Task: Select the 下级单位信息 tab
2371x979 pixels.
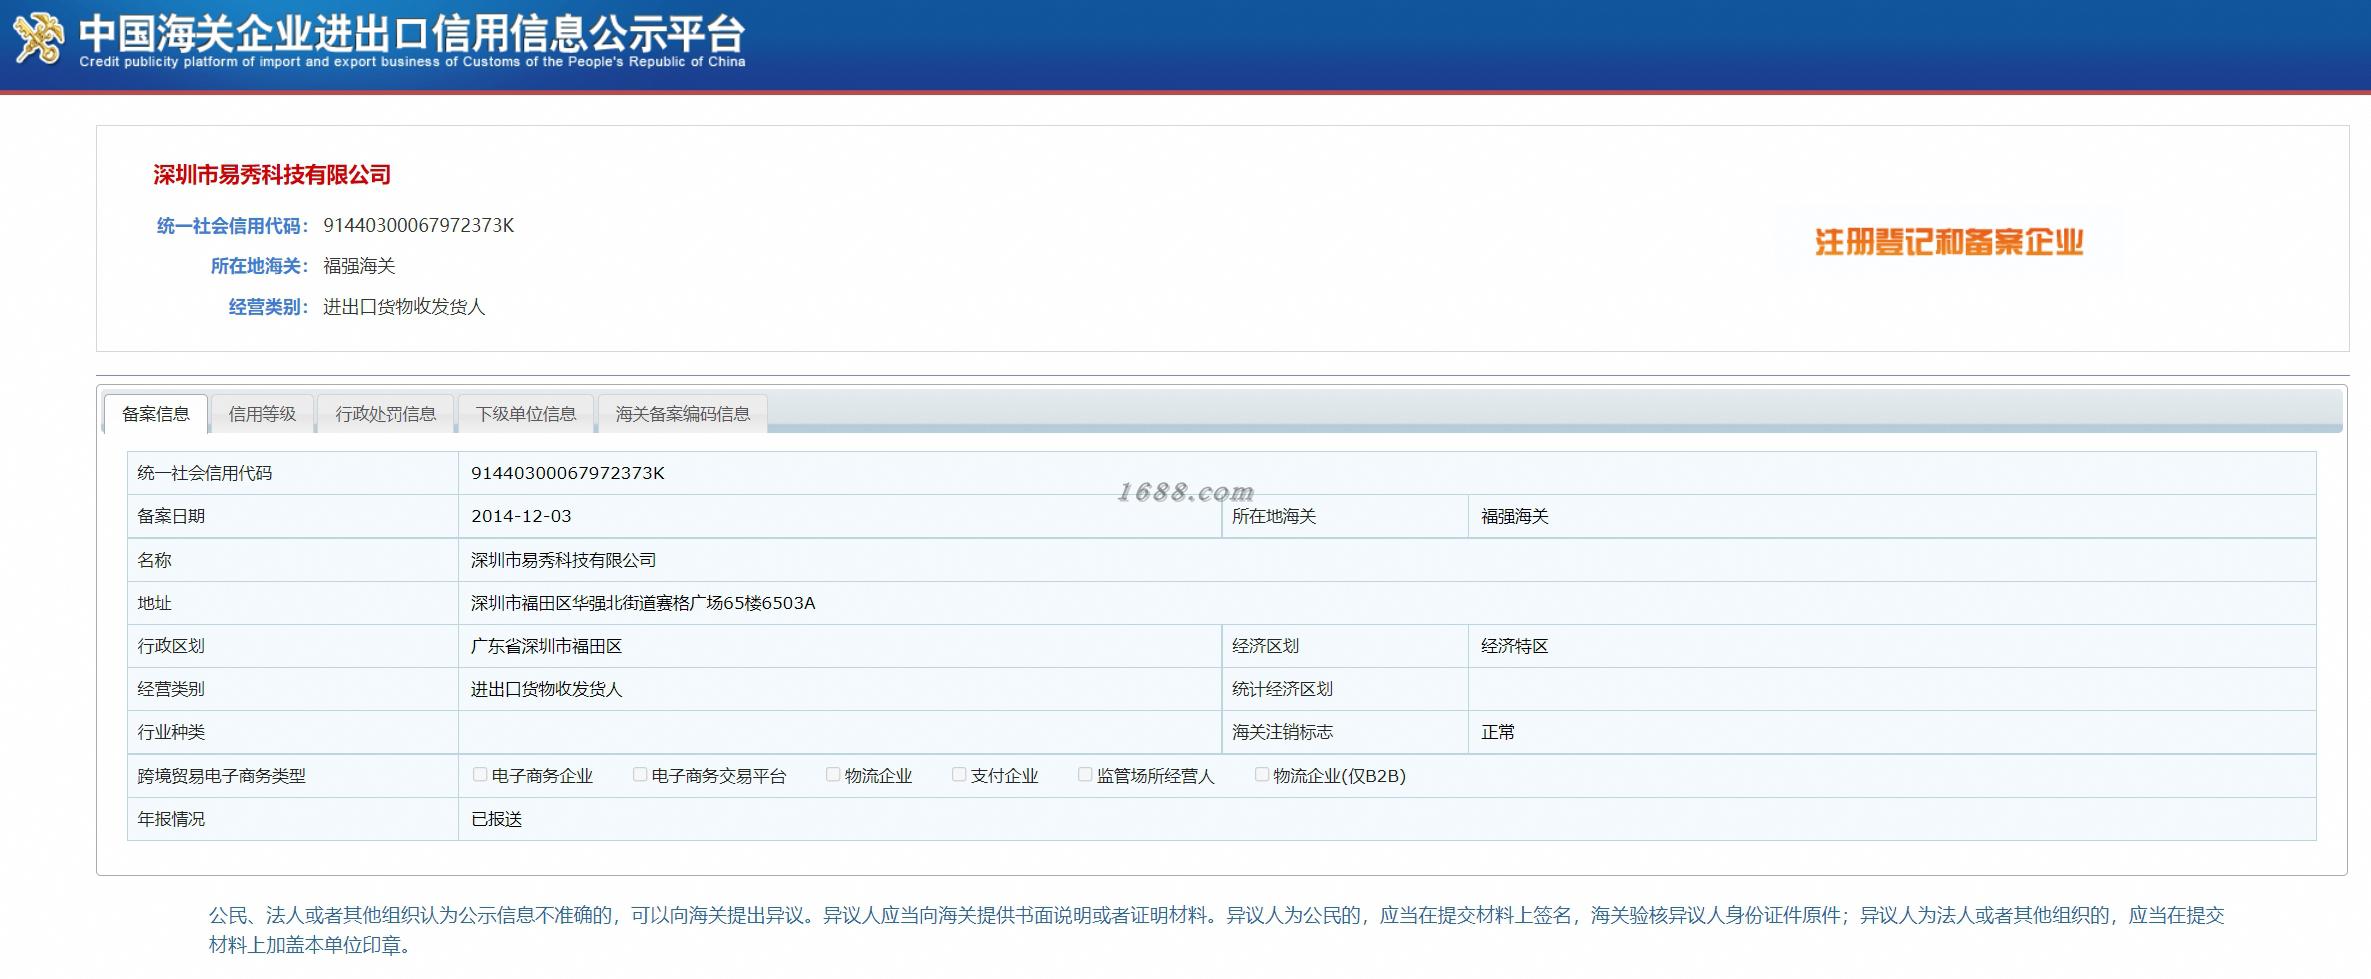Action: pos(526,414)
